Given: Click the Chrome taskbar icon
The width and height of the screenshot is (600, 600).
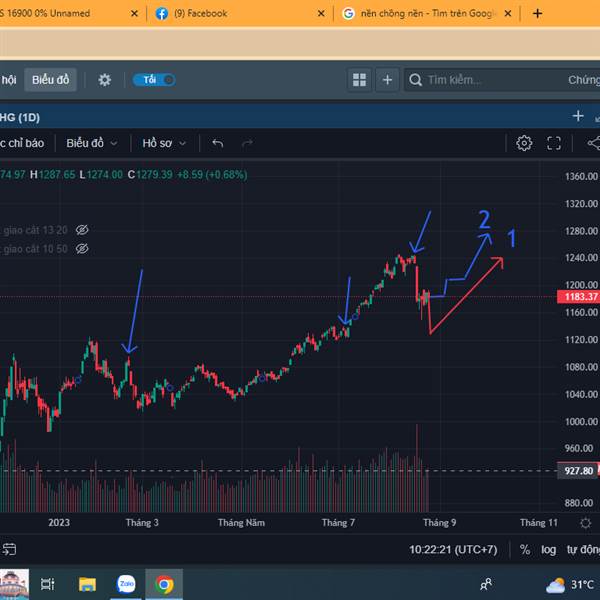Looking at the screenshot, I should click(x=164, y=584).
